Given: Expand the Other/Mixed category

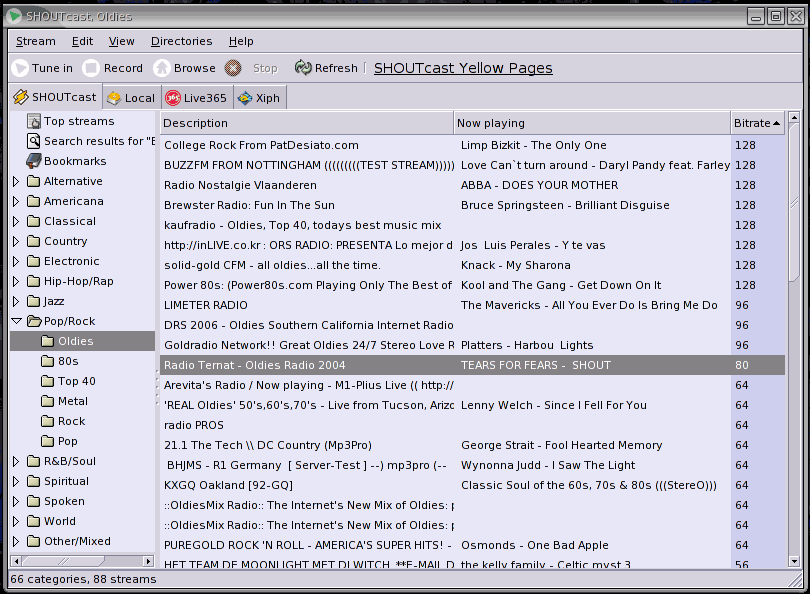Looking at the screenshot, I should click(16, 541).
